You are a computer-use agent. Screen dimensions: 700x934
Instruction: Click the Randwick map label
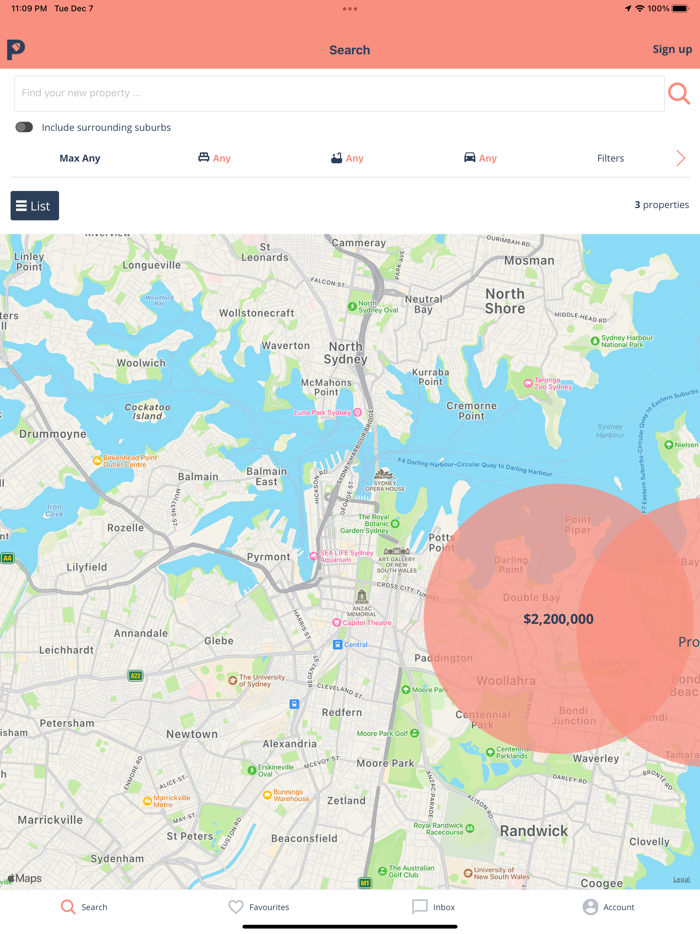(x=534, y=830)
